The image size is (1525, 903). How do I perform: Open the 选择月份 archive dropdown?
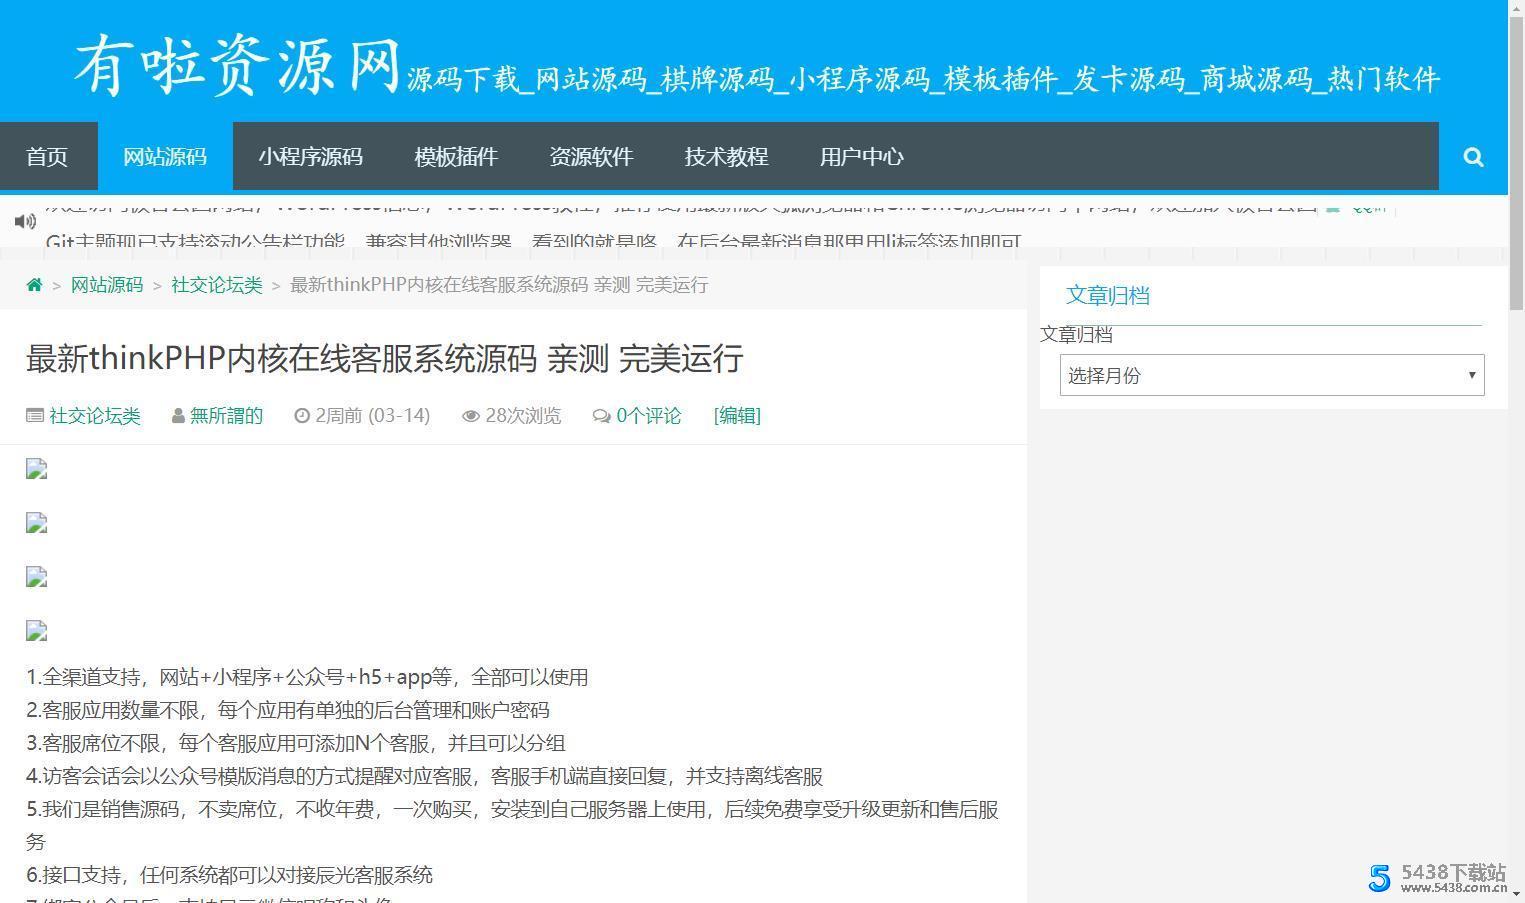[x=1271, y=375]
